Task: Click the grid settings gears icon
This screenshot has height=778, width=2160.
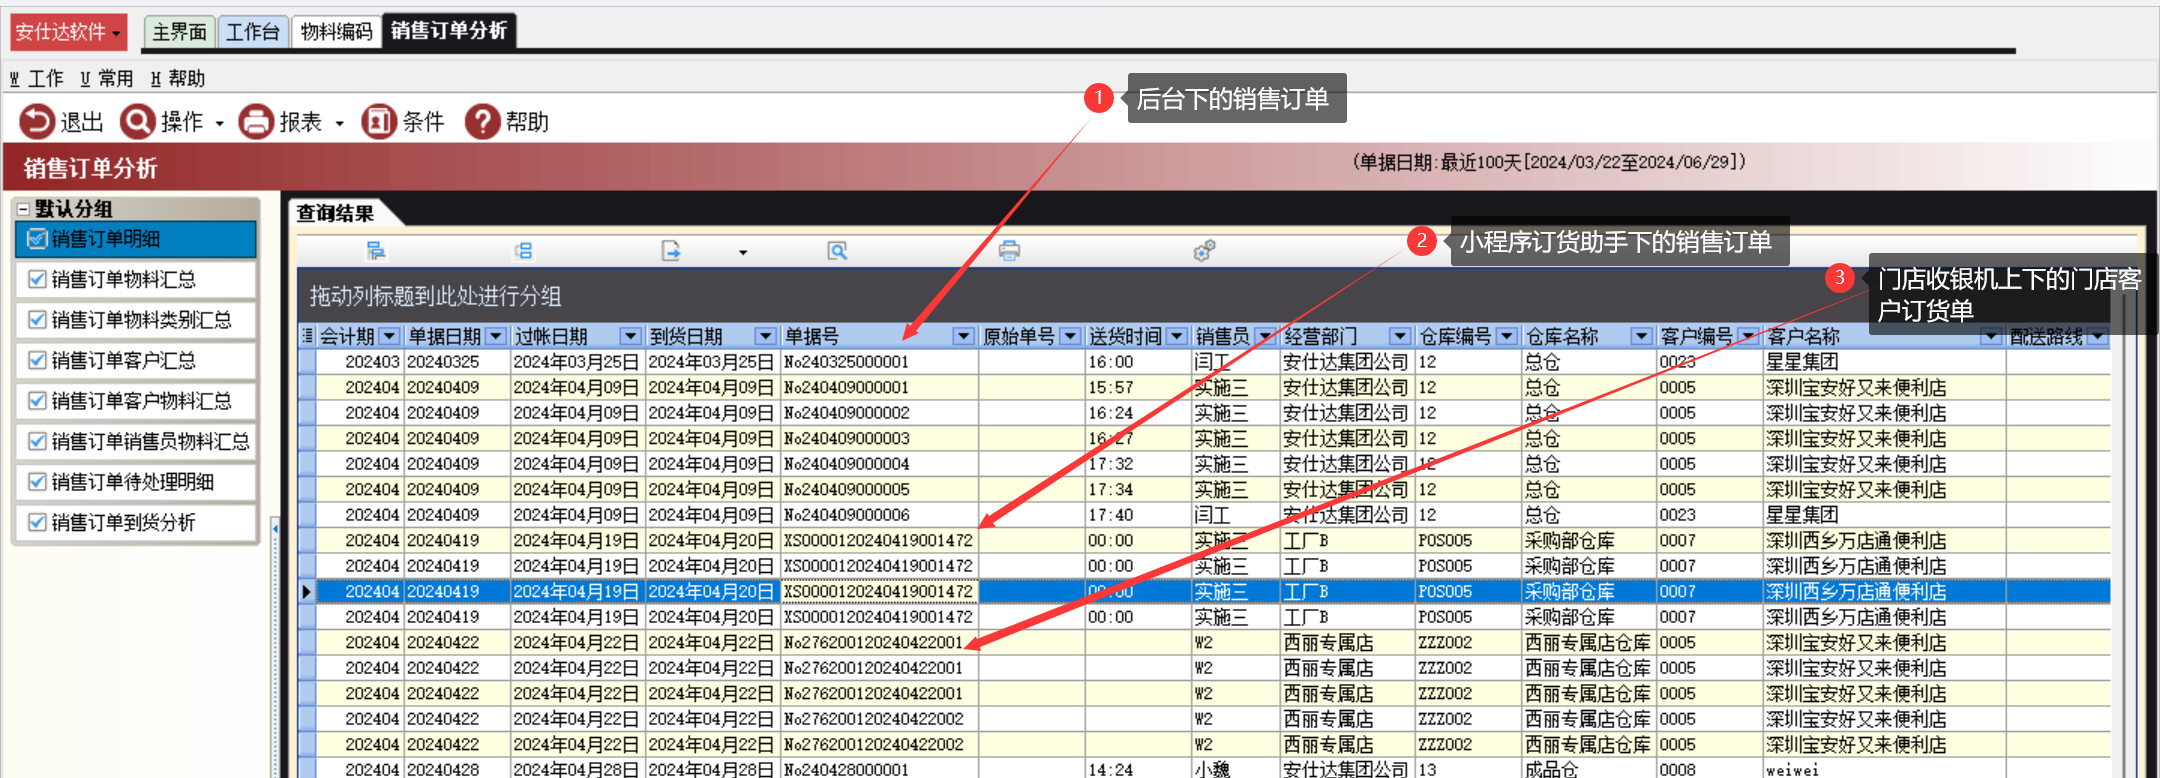Action: [1204, 251]
